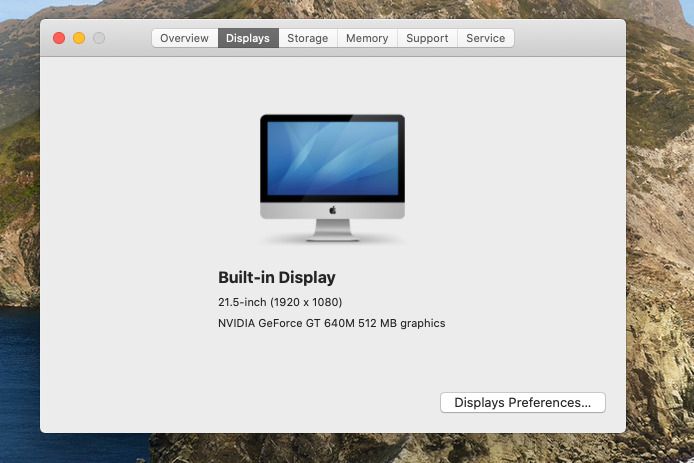Open the Storage tab
The image size is (694, 463).
click(308, 38)
